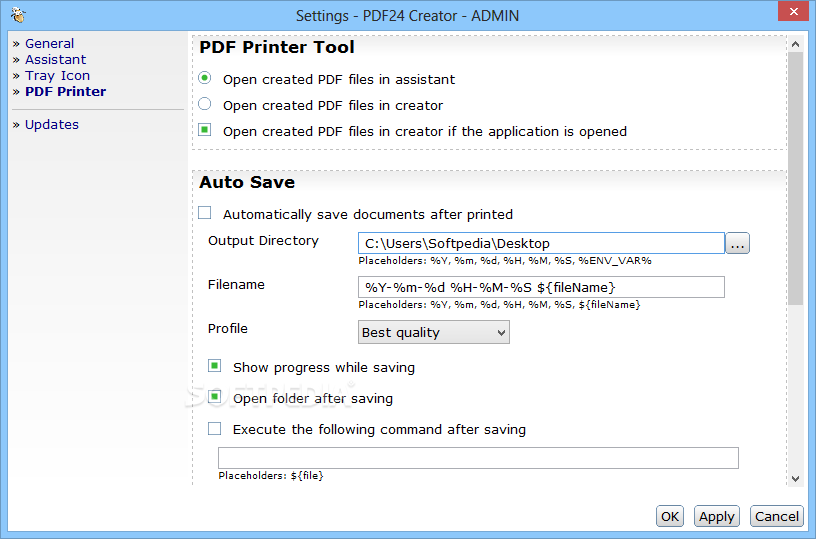Screen dimensions: 816x539
Task: Close the Settings window
Action: [794, 11]
